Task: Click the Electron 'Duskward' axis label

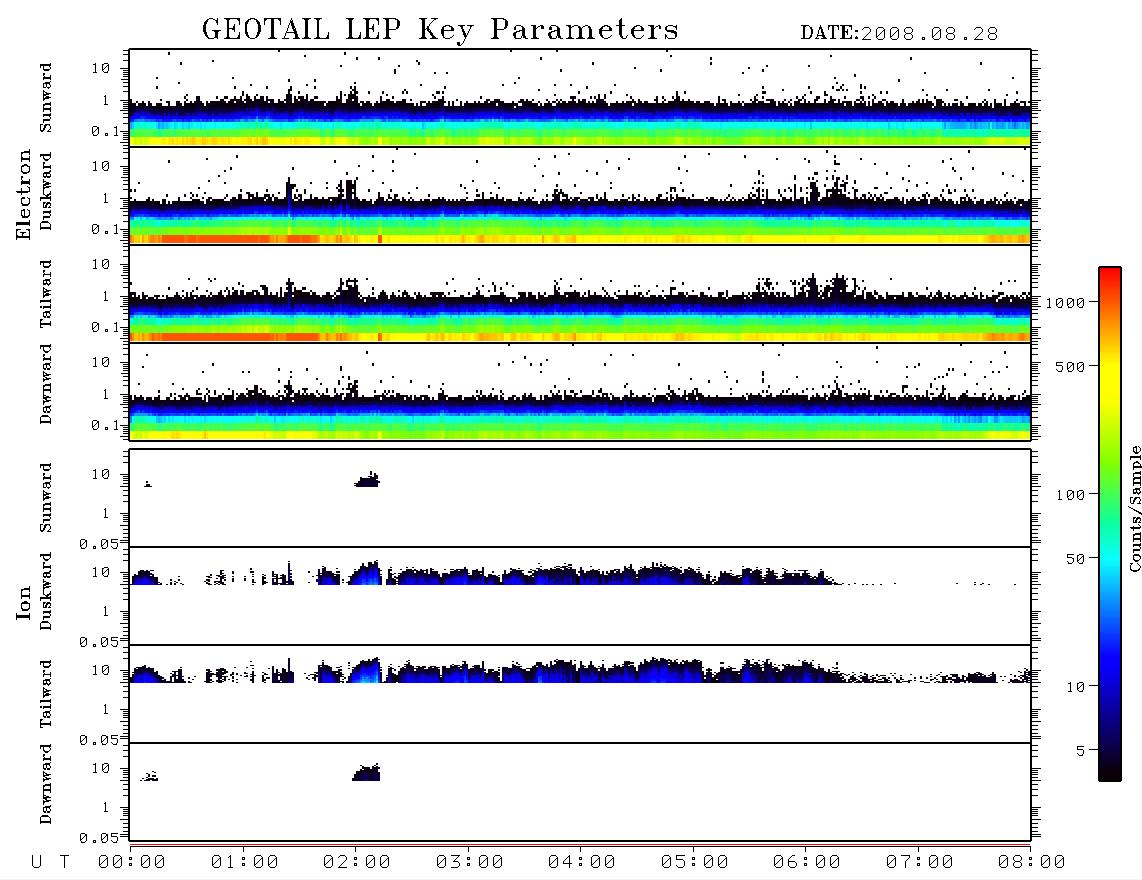Action: click(x=46, y=191)
